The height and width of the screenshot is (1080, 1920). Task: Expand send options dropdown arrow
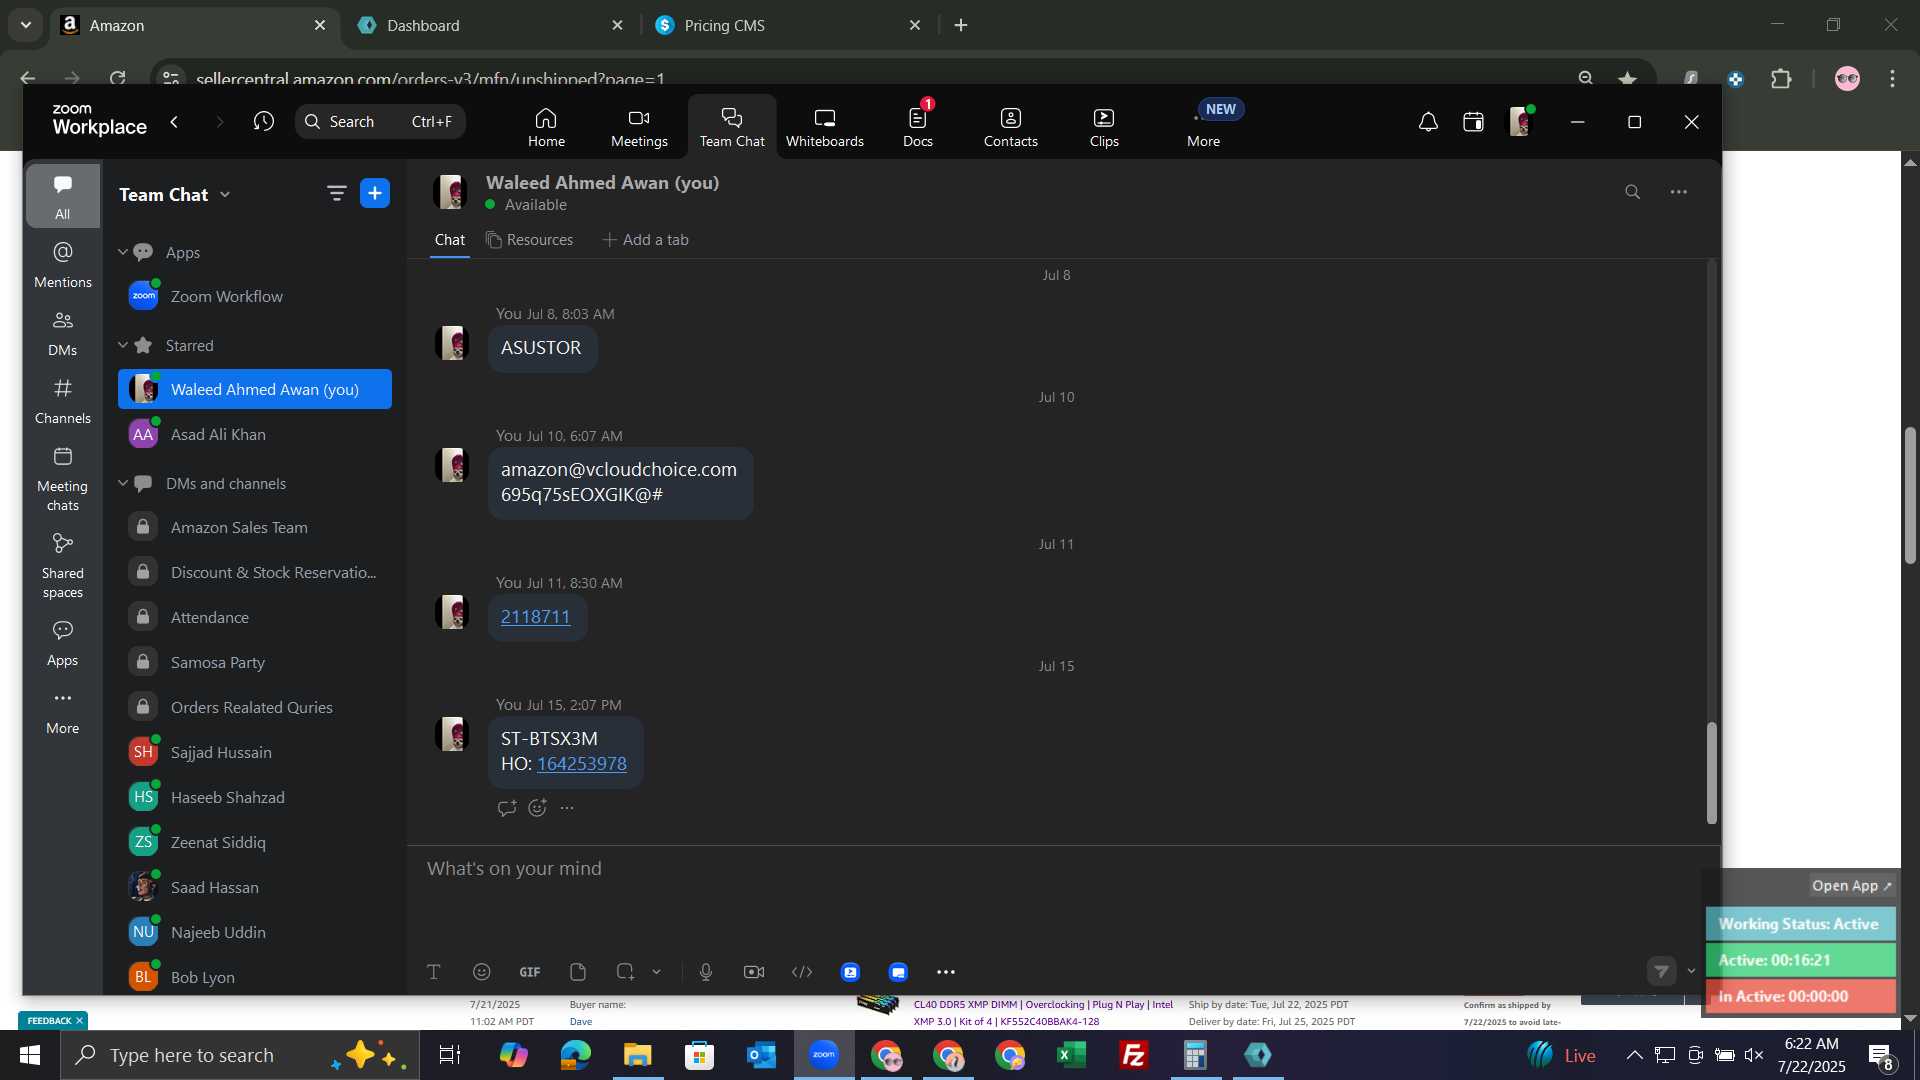[x=1691, y=971]
